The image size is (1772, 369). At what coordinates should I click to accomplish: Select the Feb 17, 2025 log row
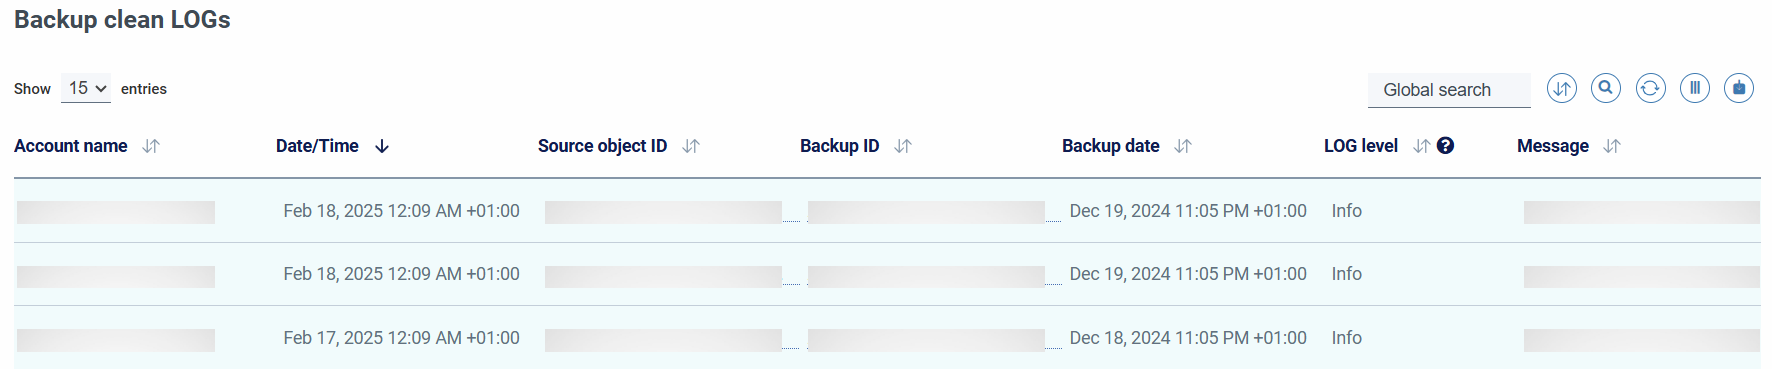click(887, 338)
